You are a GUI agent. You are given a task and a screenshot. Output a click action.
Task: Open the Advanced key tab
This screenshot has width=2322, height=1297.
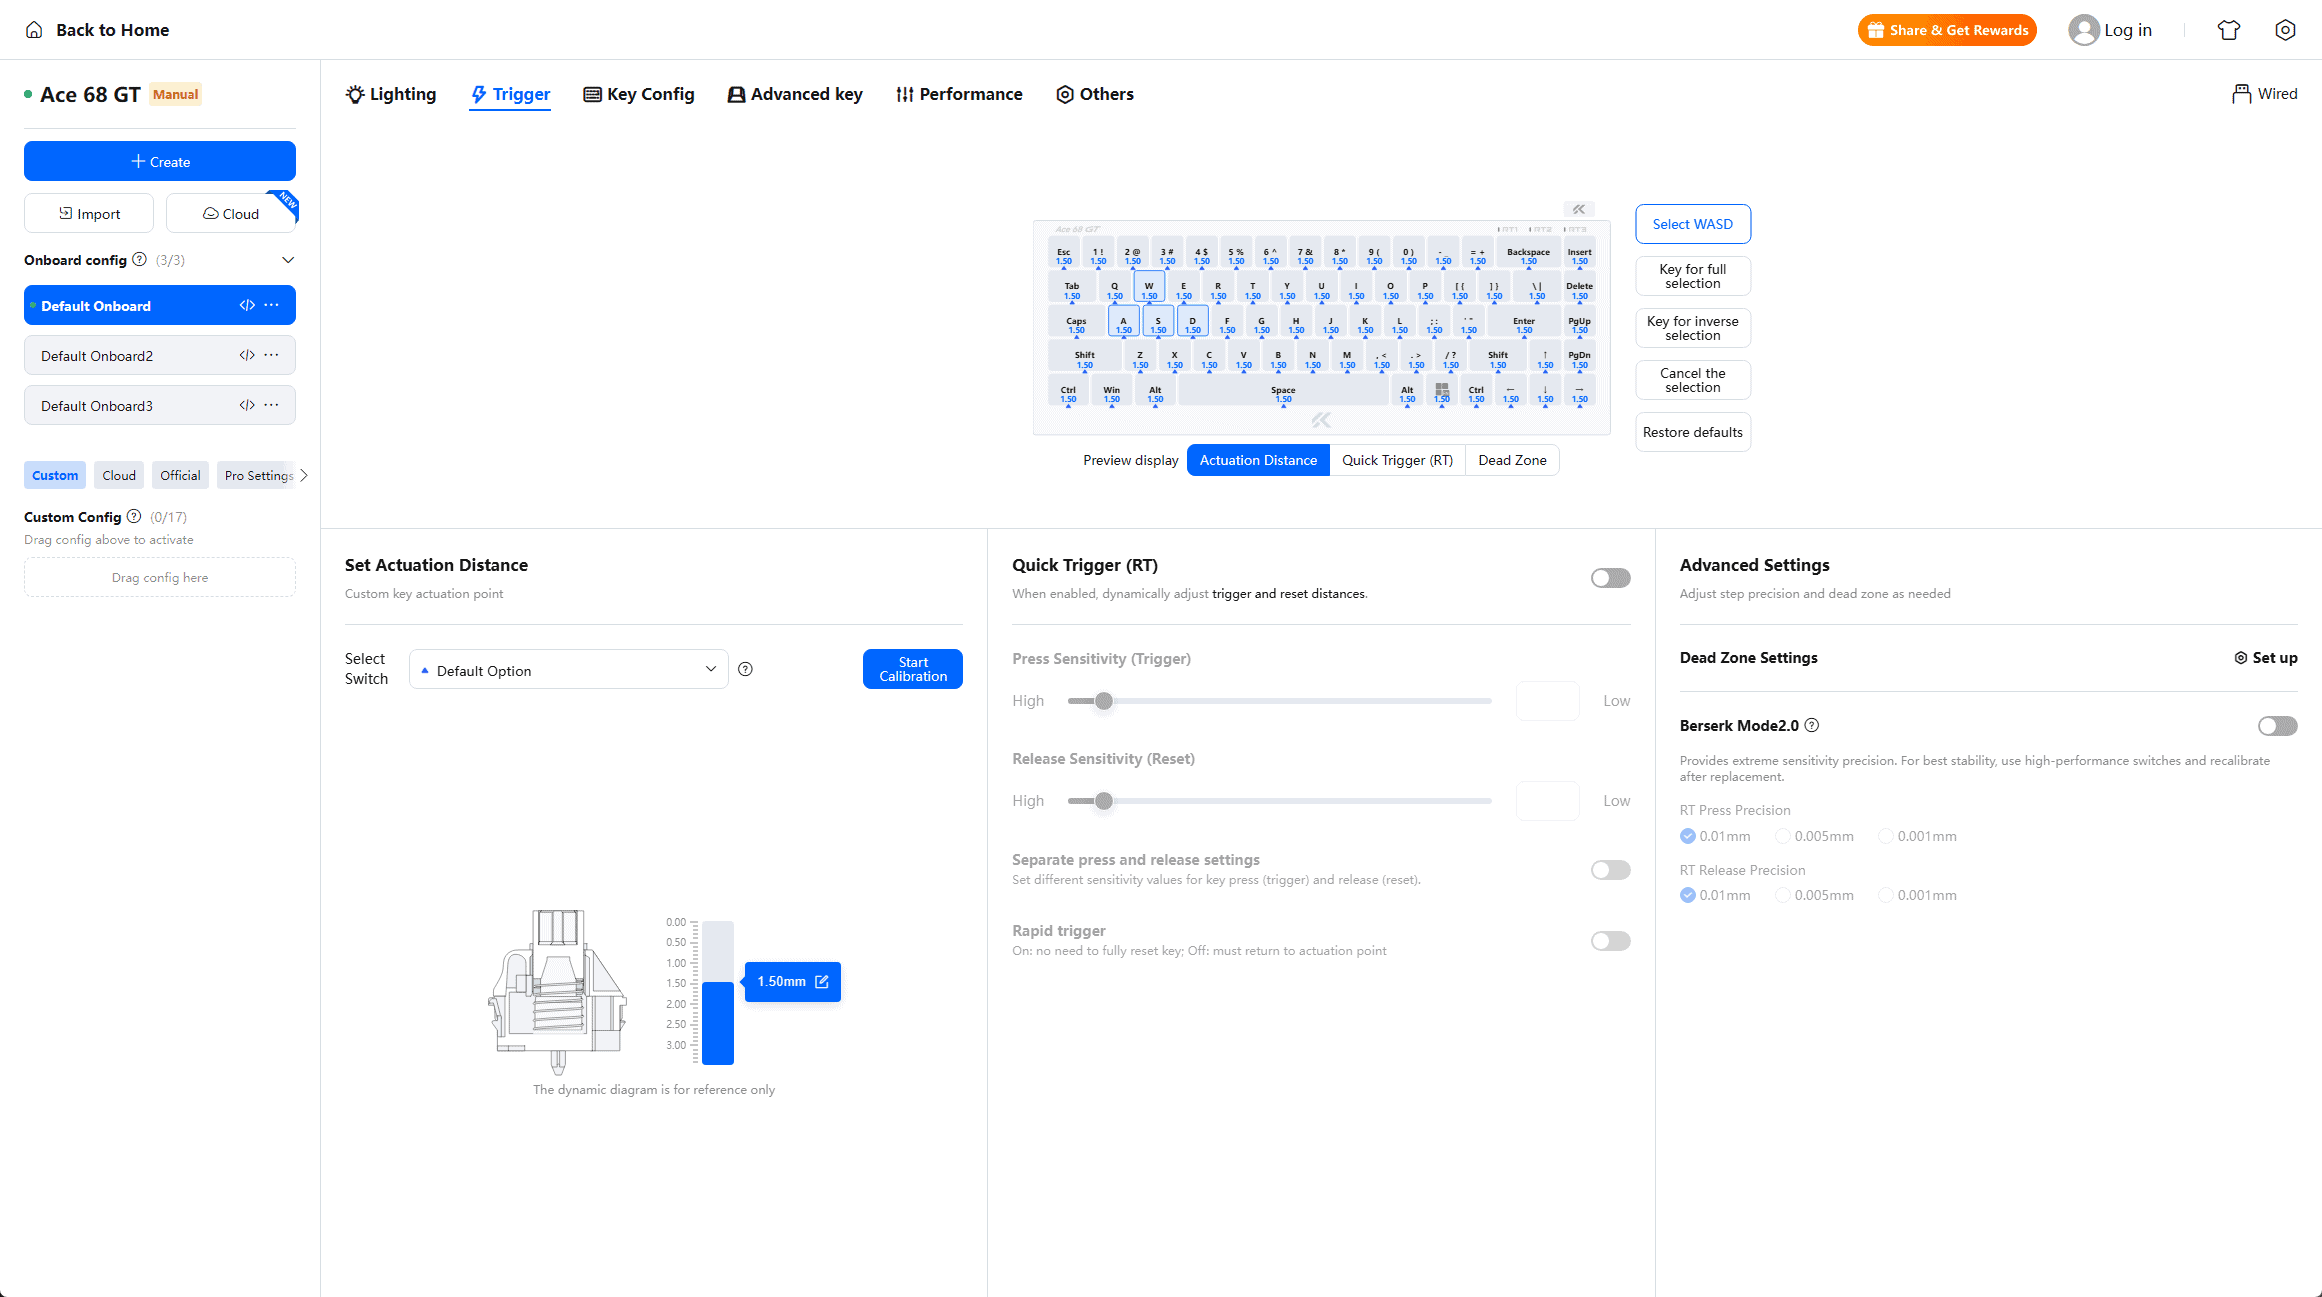pyautogui.click(x=795, y=94)
